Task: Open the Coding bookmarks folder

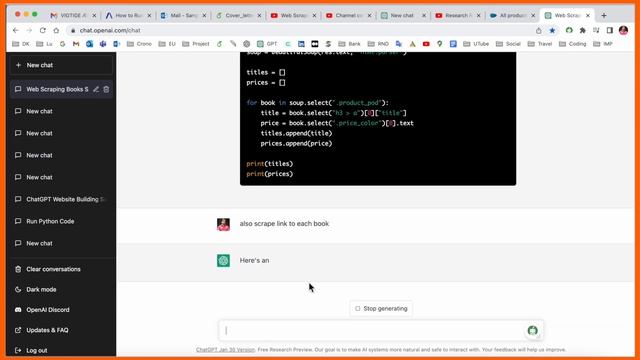Action: 572,44
